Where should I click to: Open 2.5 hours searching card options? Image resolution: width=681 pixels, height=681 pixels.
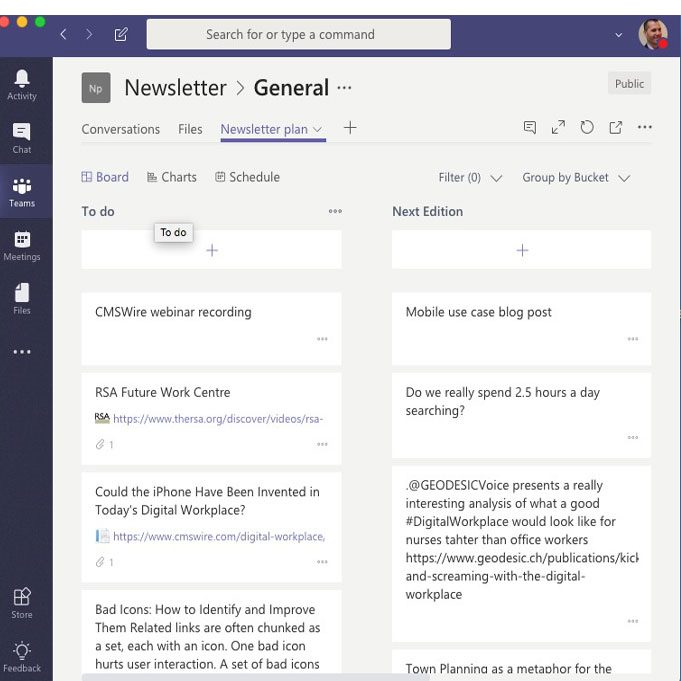pyautogui.click(x=633, y=437)
